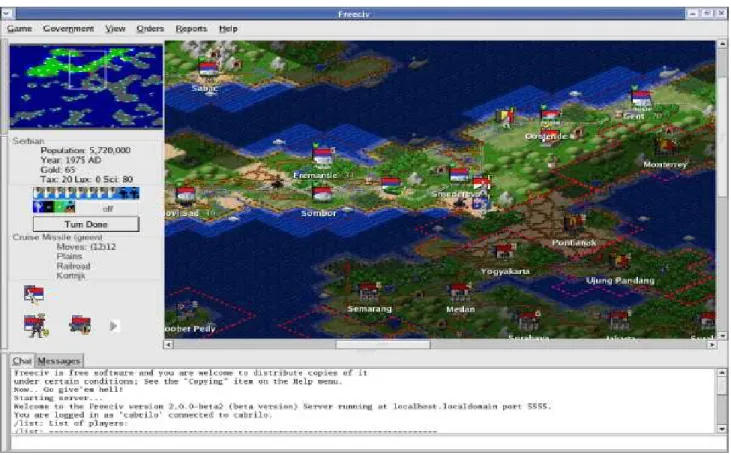The width and height of the screenshot is (731, 455).
Task: Open the Reports menu
Action: click(191, 29)
